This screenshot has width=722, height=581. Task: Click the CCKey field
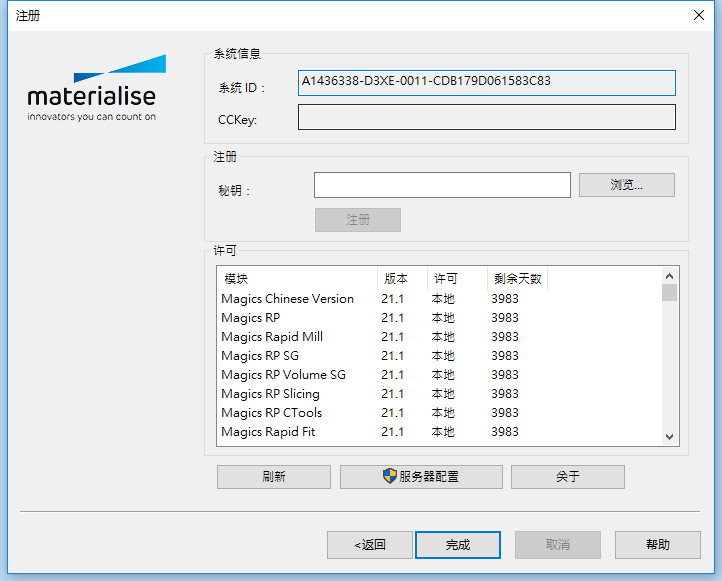point(486,118)
